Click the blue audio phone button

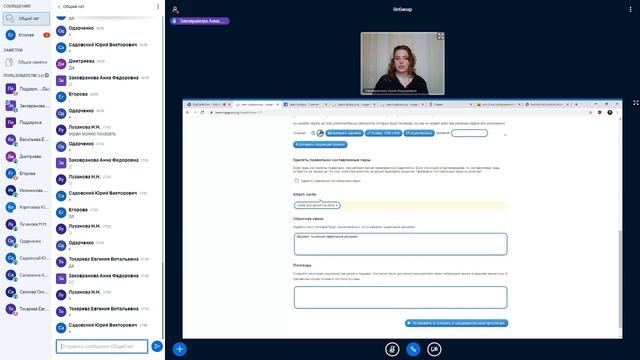(413, 349)
